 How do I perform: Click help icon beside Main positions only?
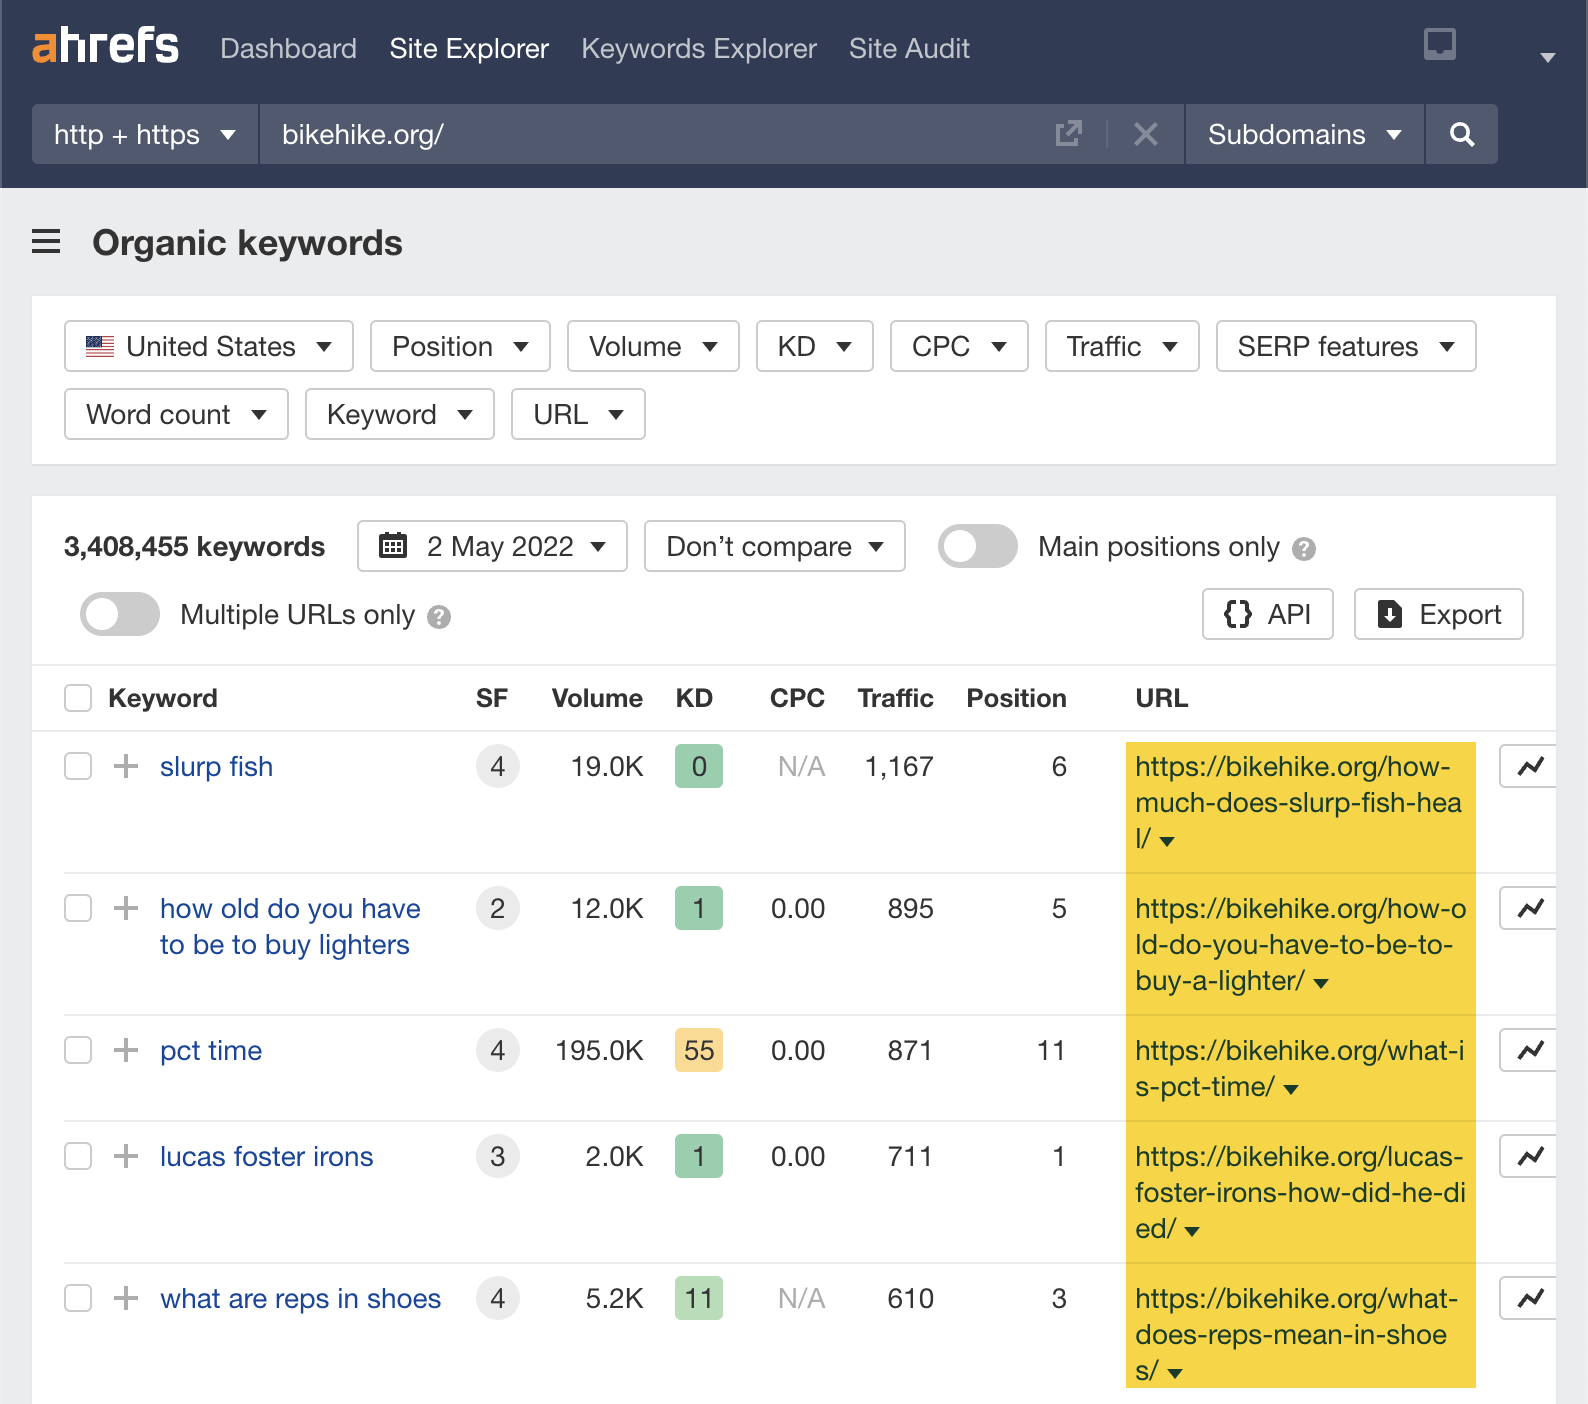[1304, 549]
